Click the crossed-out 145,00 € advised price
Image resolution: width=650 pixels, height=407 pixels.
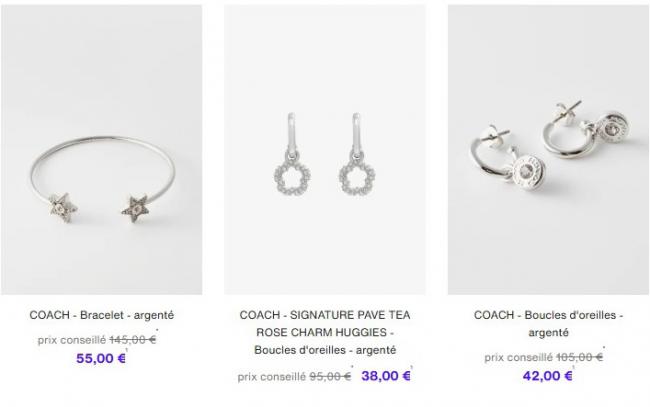[x=133, y=340]
